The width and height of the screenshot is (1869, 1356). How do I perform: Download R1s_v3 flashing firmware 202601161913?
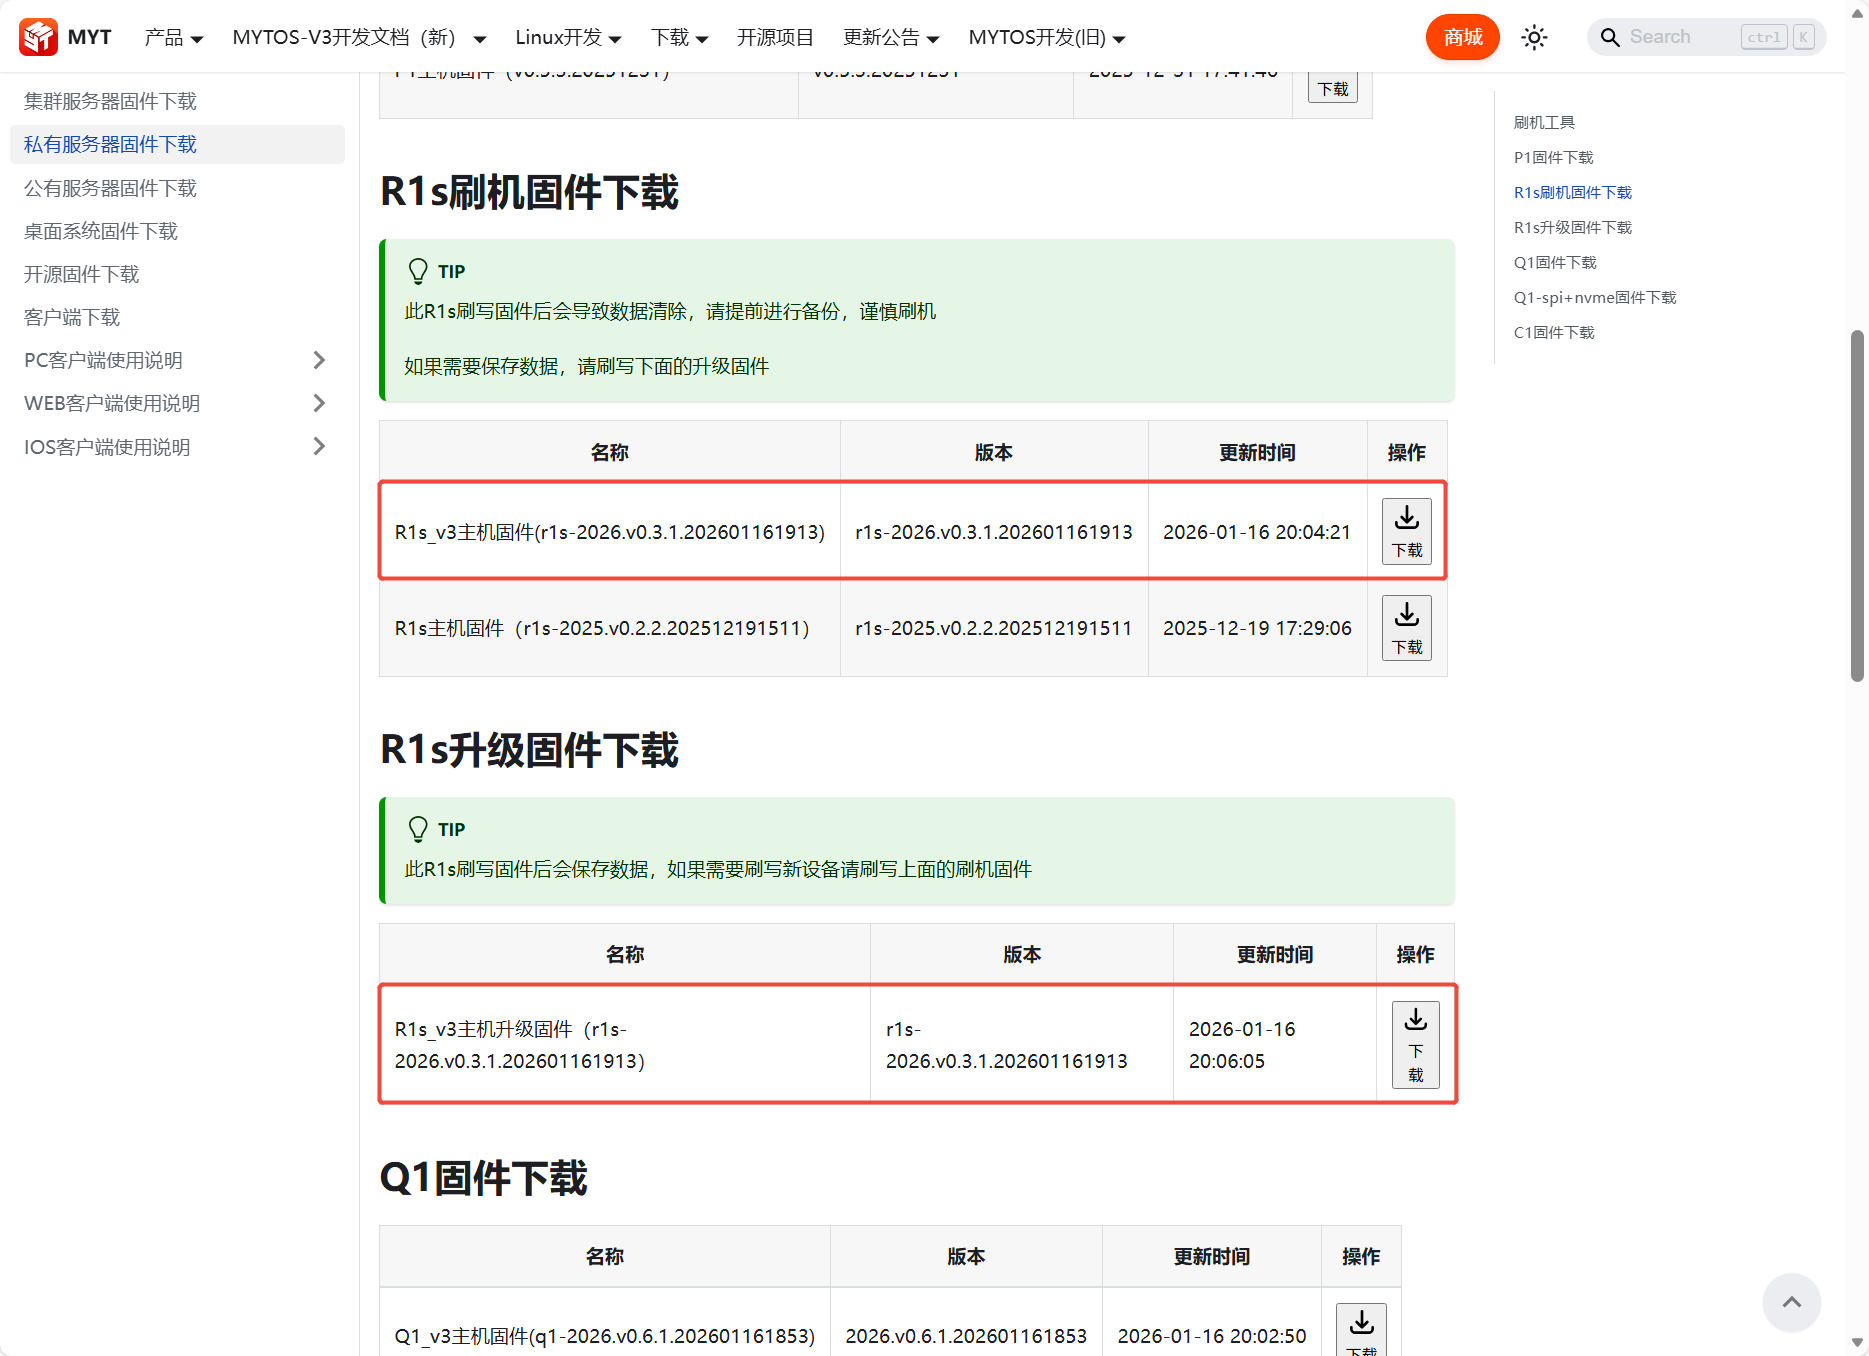(1406, 531)
